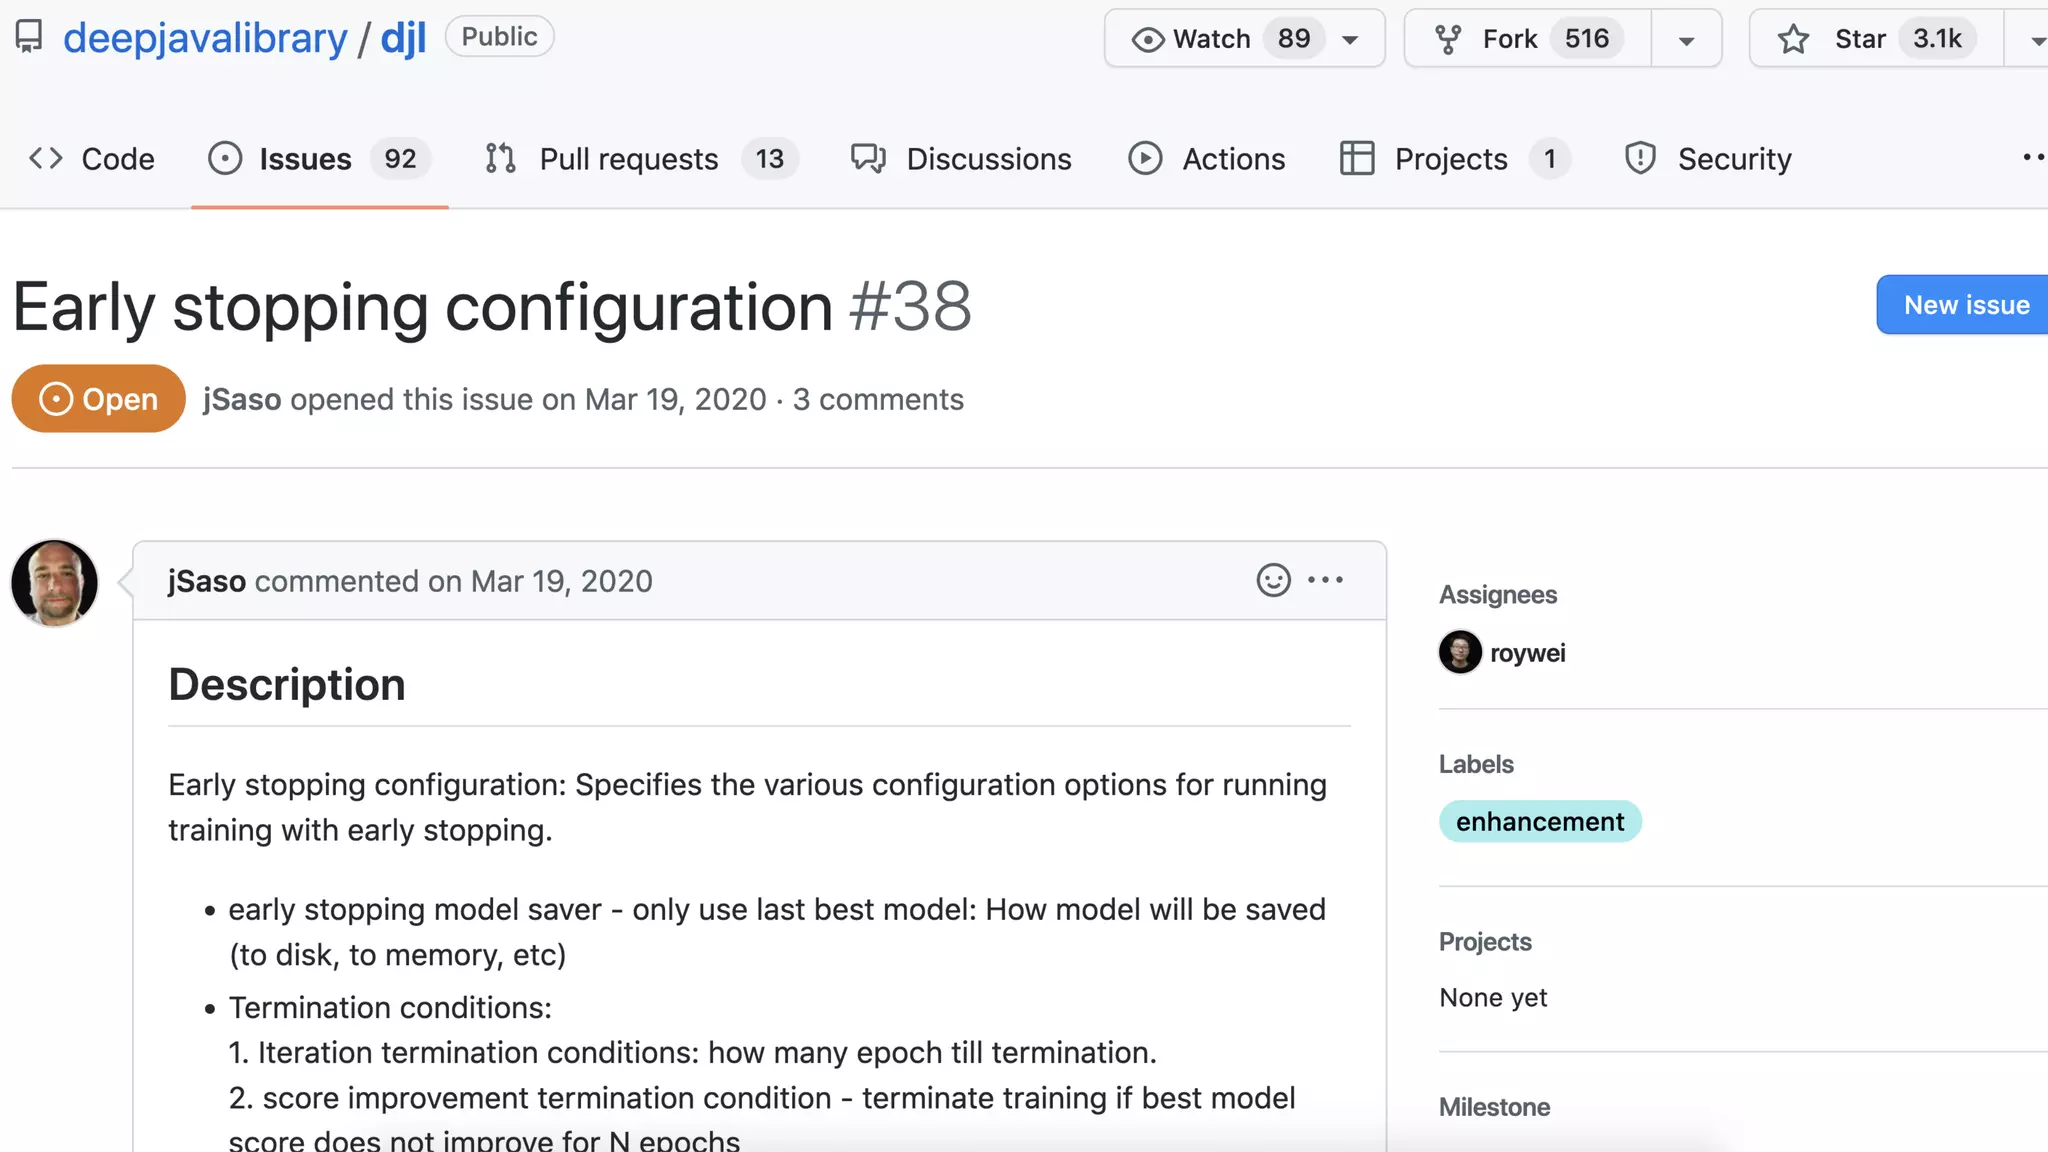Click the circle-dot icon in the Open badge

click(56, 399)
